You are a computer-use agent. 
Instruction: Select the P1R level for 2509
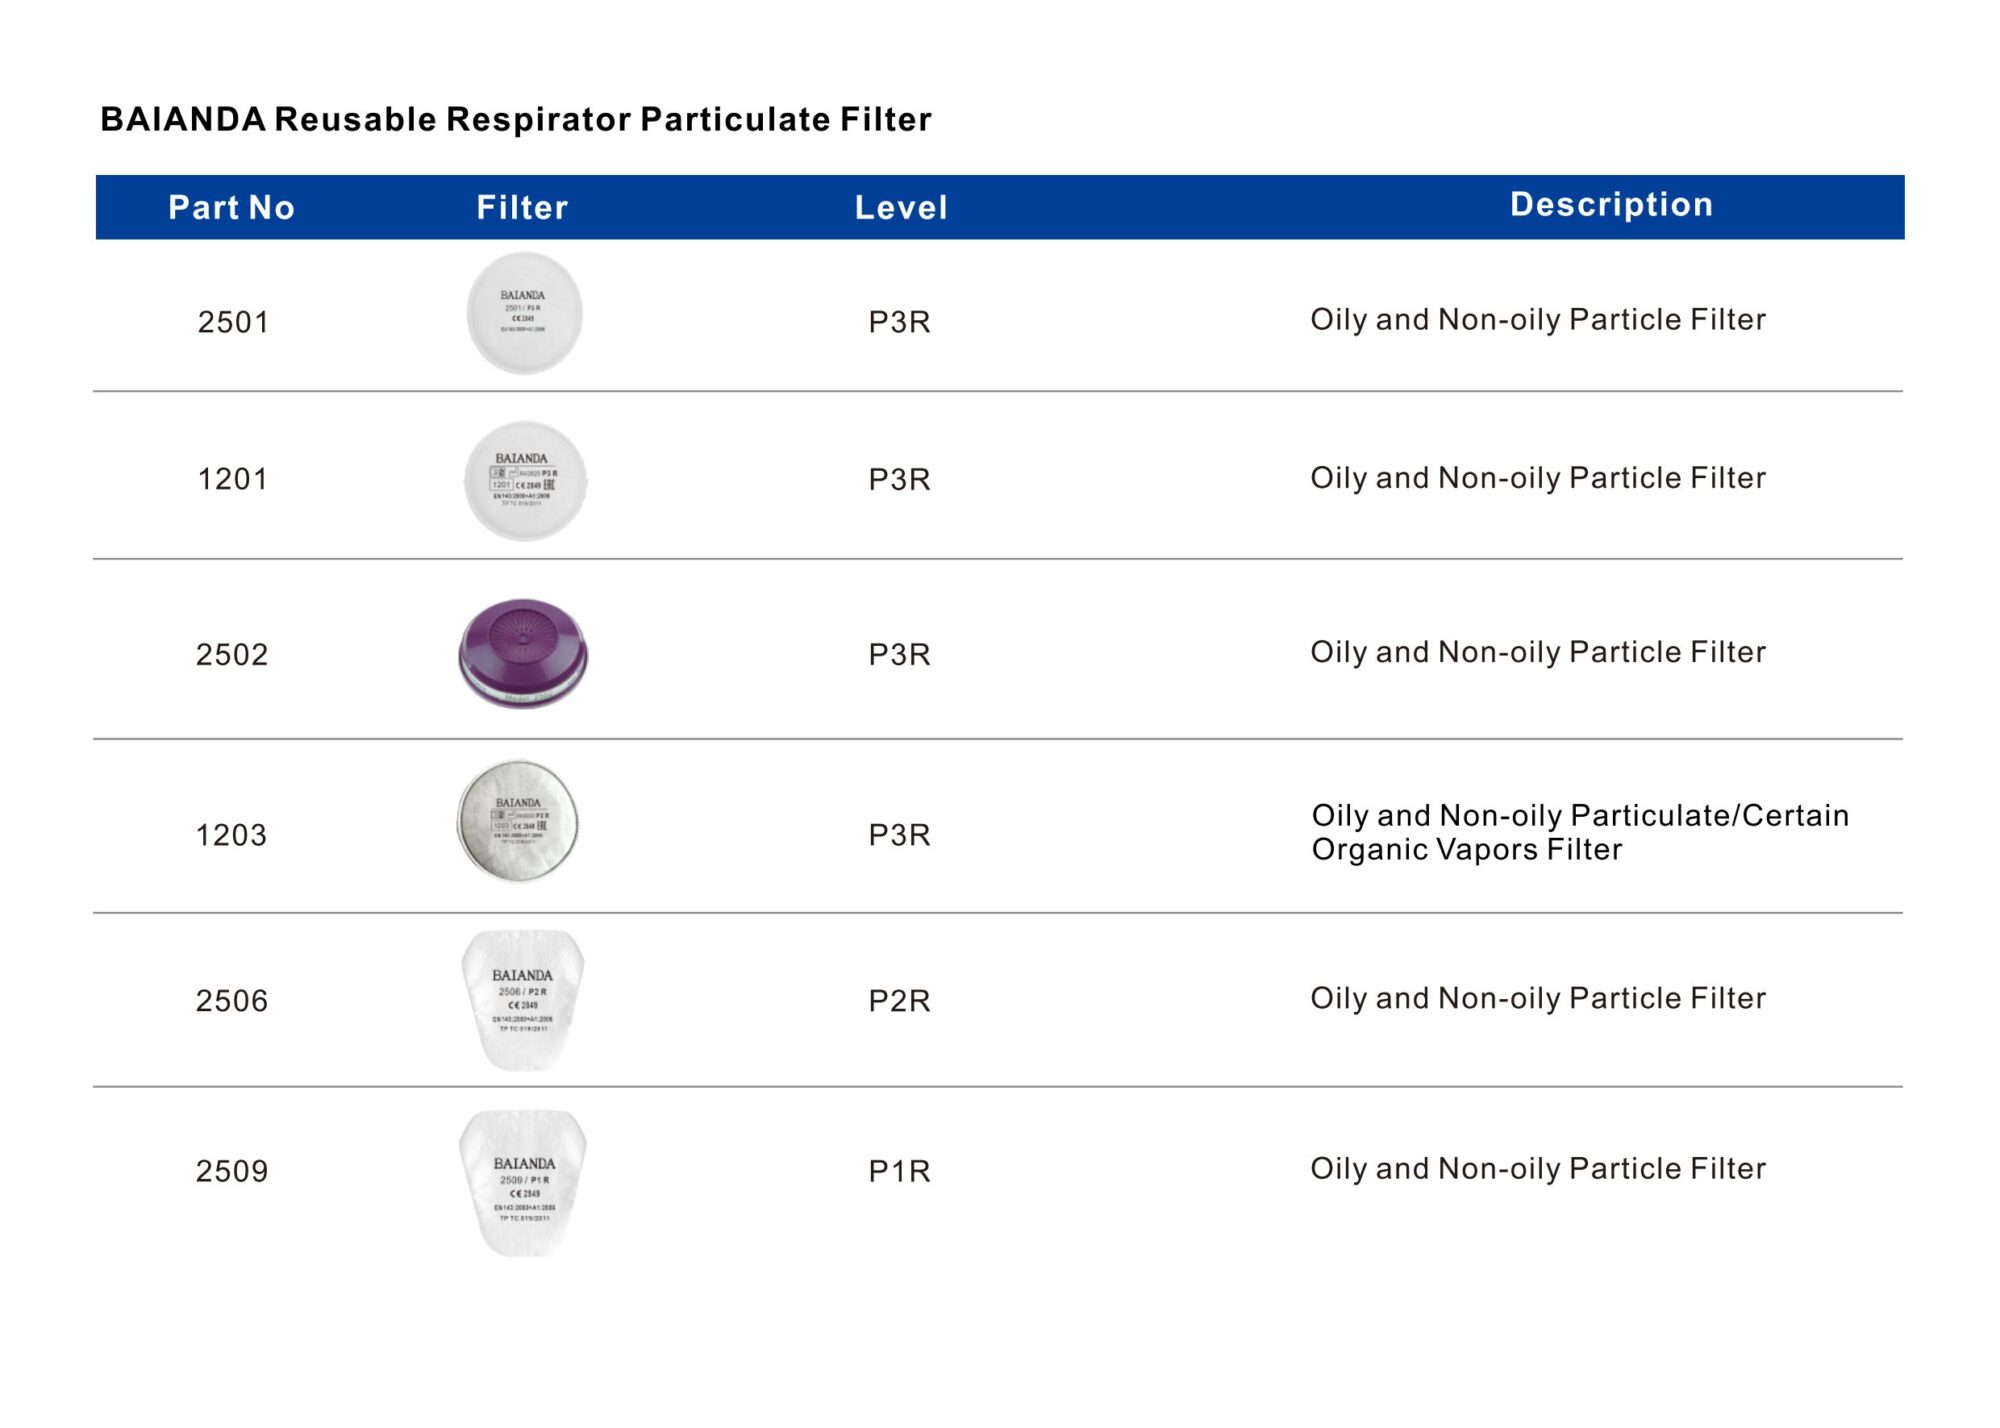click(899, 1170)
